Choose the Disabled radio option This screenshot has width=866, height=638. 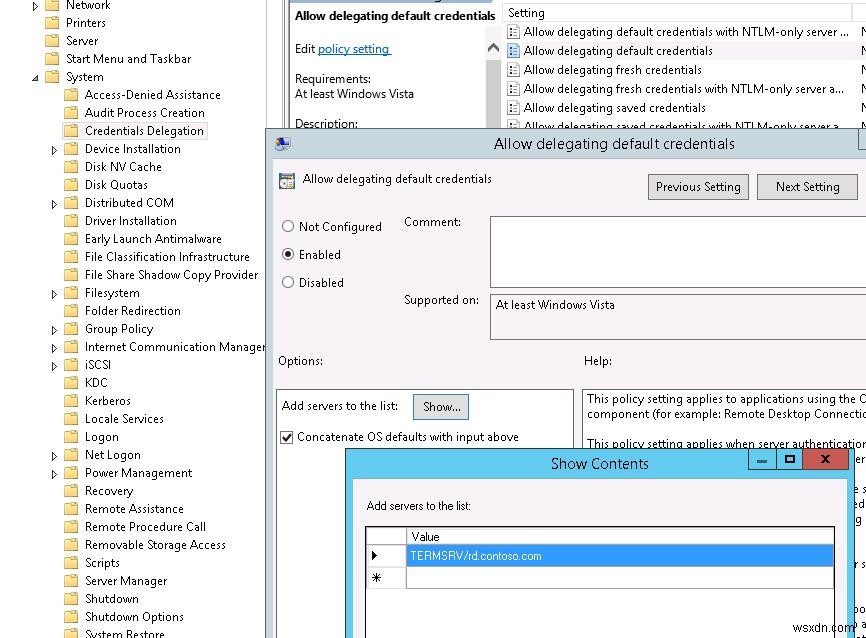point(286,283)
